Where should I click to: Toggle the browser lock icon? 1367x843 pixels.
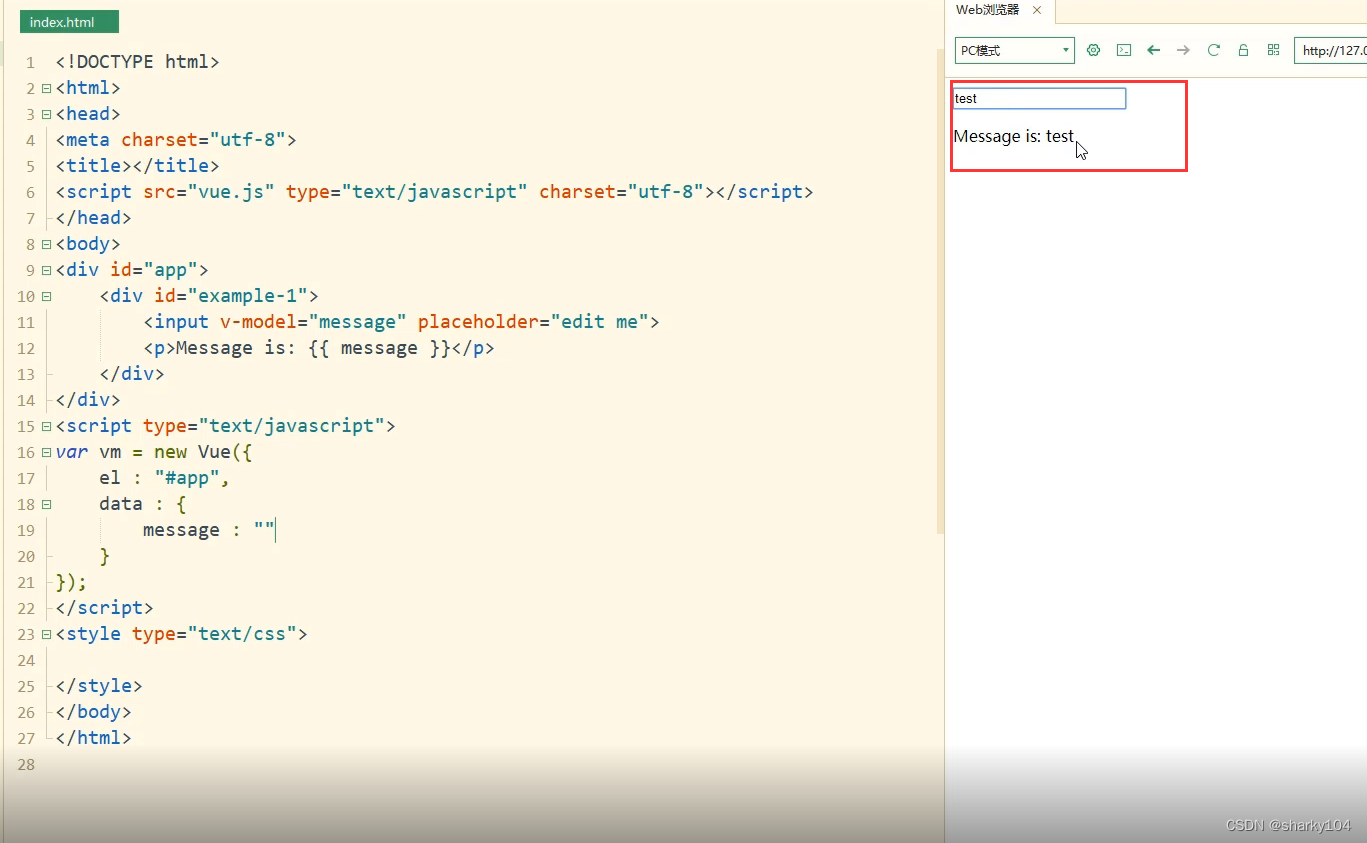click(x=1243, y=50)
